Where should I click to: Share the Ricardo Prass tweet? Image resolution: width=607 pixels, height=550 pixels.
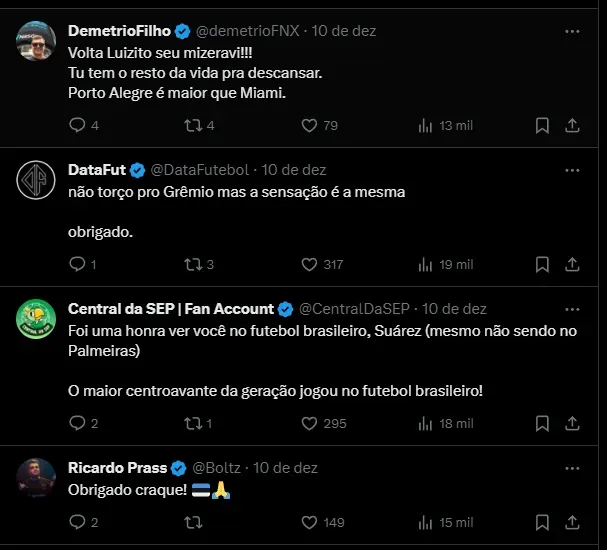click(x=573, y=522)
